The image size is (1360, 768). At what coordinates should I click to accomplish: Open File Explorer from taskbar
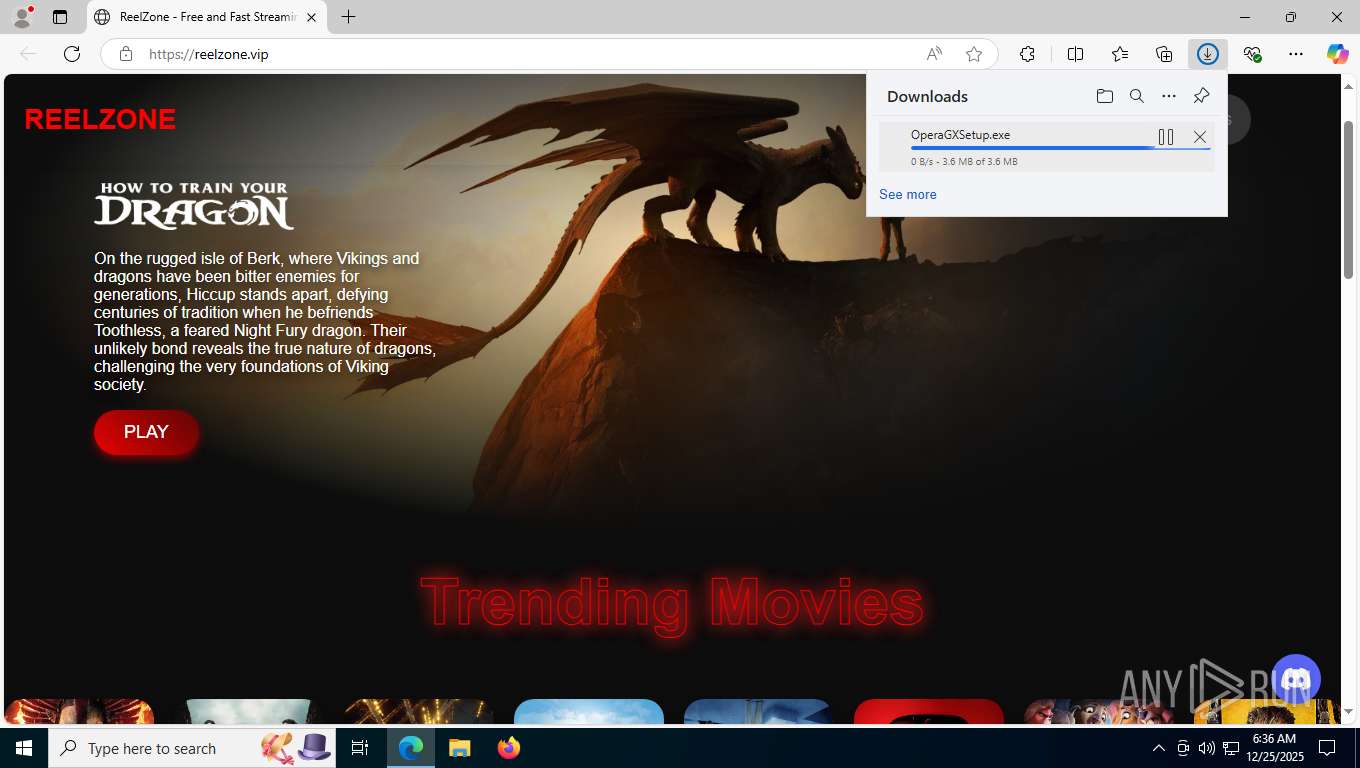click(459, 748)
